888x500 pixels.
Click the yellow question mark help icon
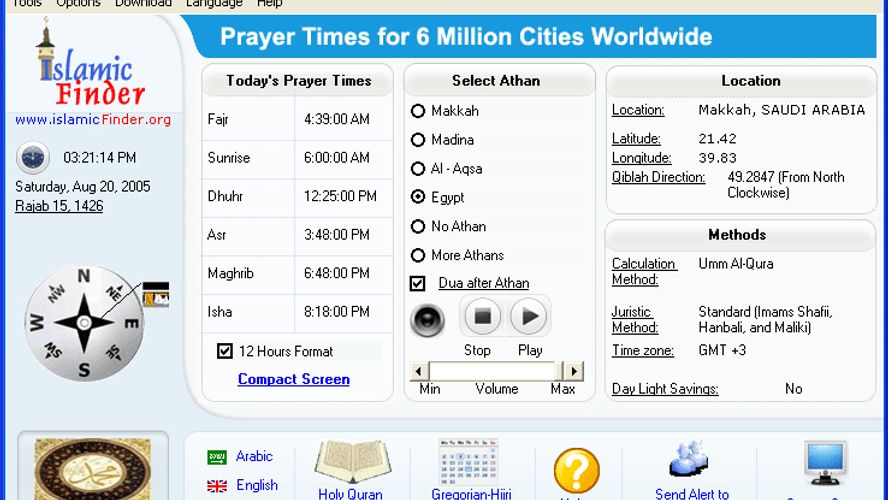577,471
